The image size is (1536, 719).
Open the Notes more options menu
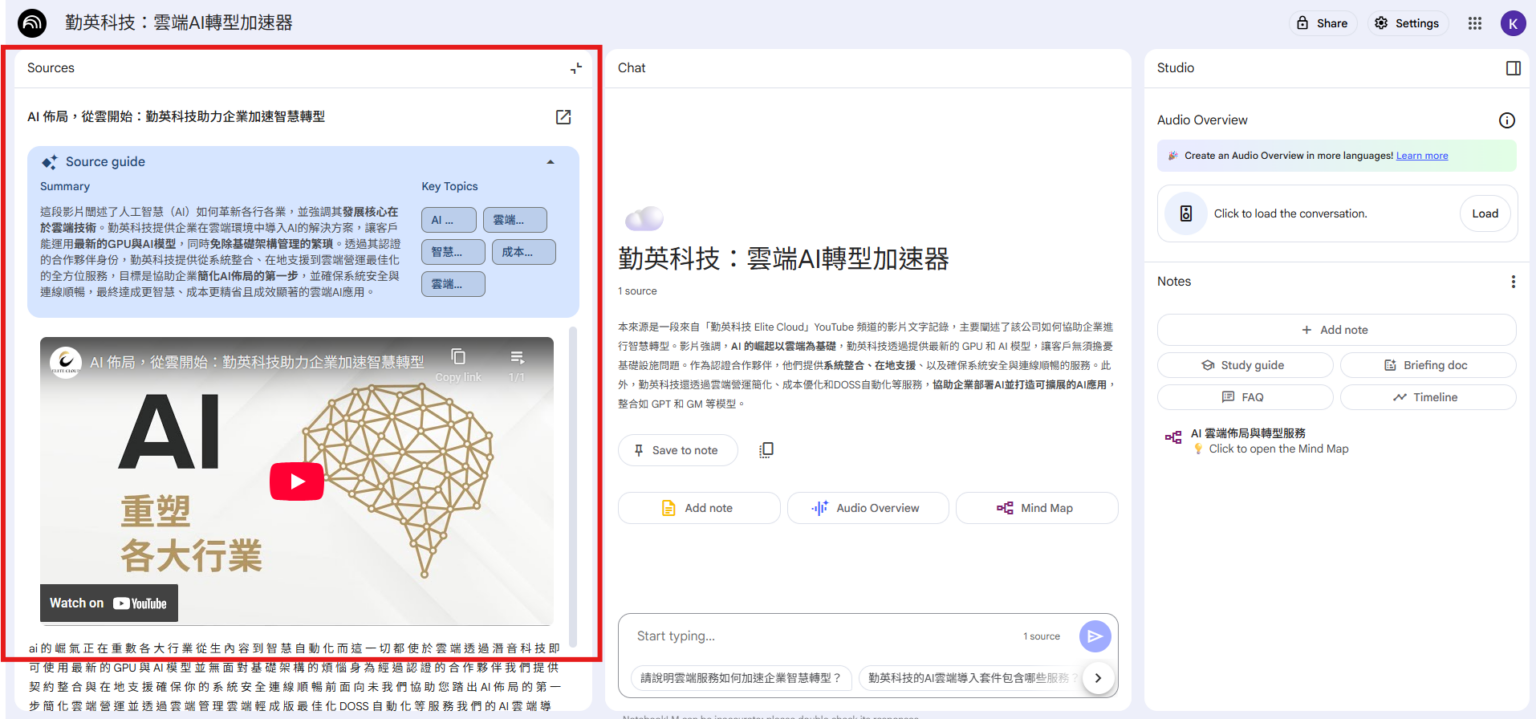point(1513,282)
